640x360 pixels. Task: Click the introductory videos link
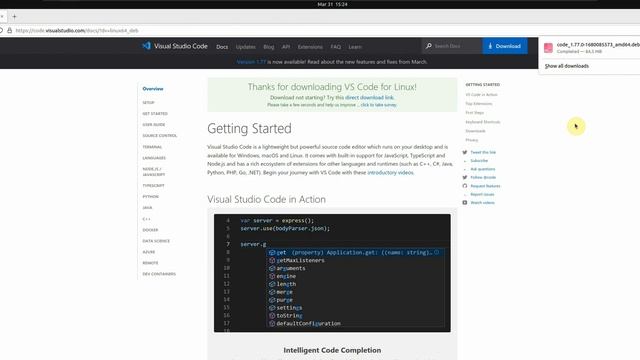click(390, 173)
